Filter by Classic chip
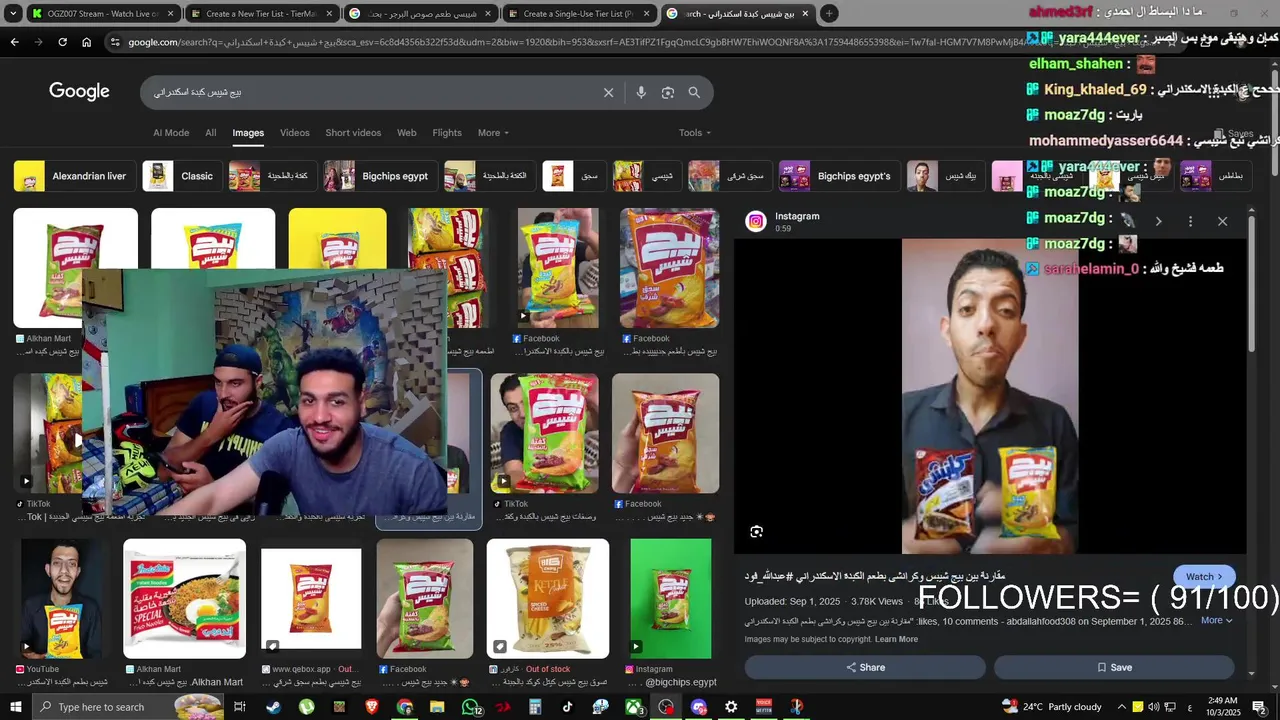Viewport: 1280px width, 720px height. click(x=182, y=176)
